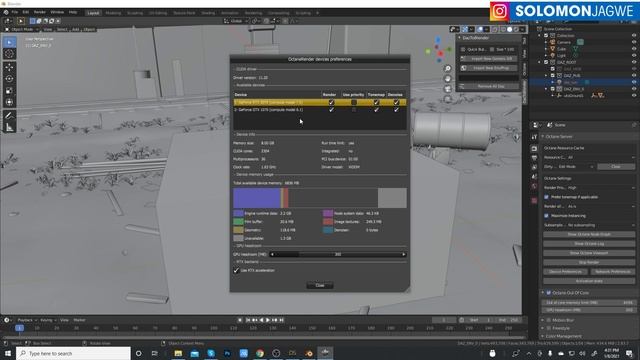640x360 pixels.
Task: Expand the Color Management panel
Action: (543, 336)
